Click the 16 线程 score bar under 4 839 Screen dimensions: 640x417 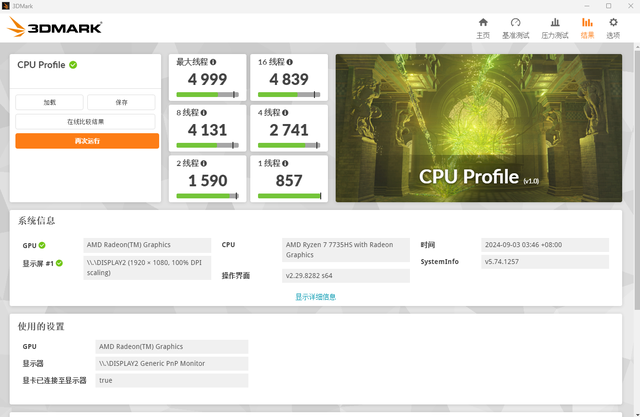[x=289, y=95]
